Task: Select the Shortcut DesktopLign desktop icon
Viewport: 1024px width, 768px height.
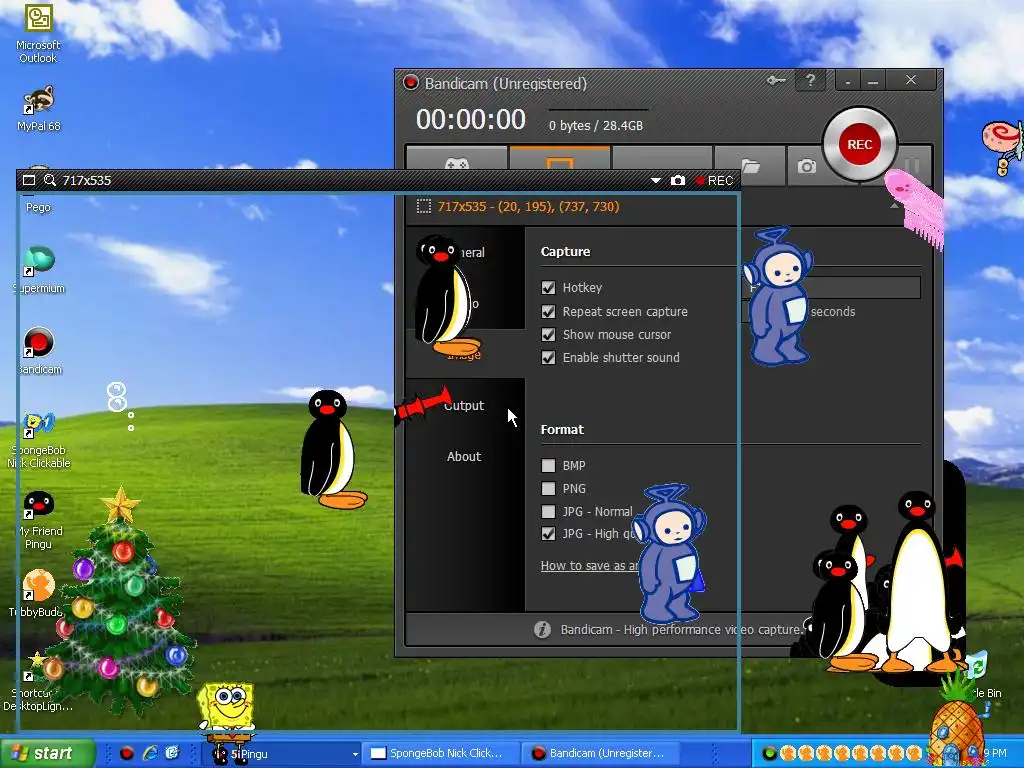Action: (x=37, y=681)
